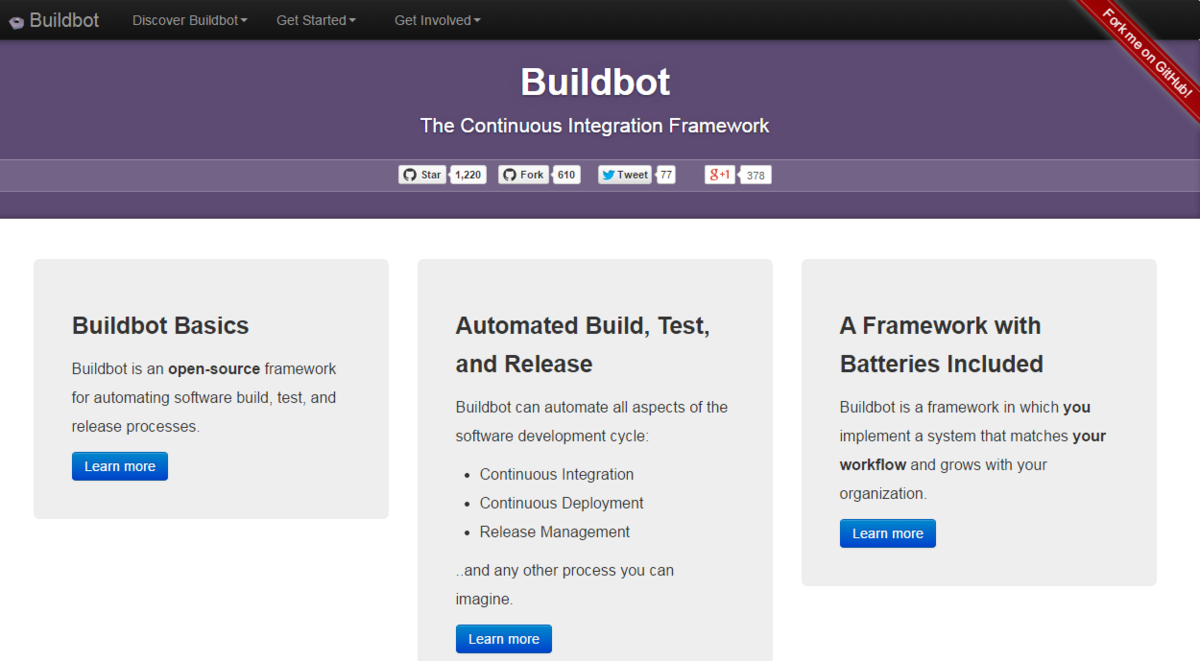Click the Google +1 button
The height and width of the screenshot is (661, 1200).
[x=720, y=175]
